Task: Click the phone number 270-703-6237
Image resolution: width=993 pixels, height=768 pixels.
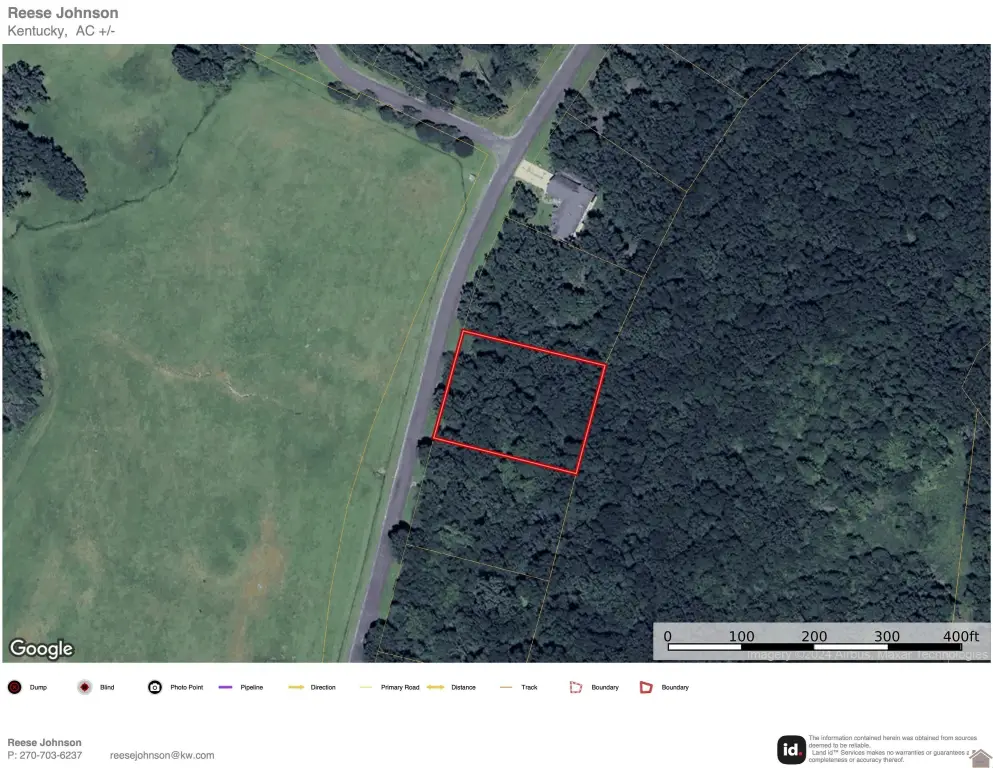Action: coord(51,755)
